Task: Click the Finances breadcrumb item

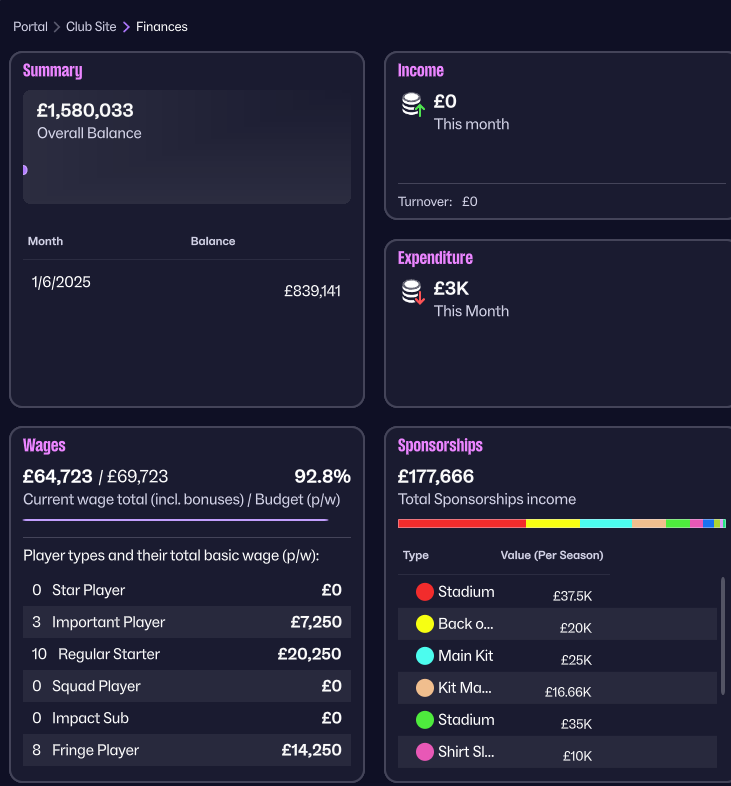Action: pyautogui.click(x=161, y=27)
